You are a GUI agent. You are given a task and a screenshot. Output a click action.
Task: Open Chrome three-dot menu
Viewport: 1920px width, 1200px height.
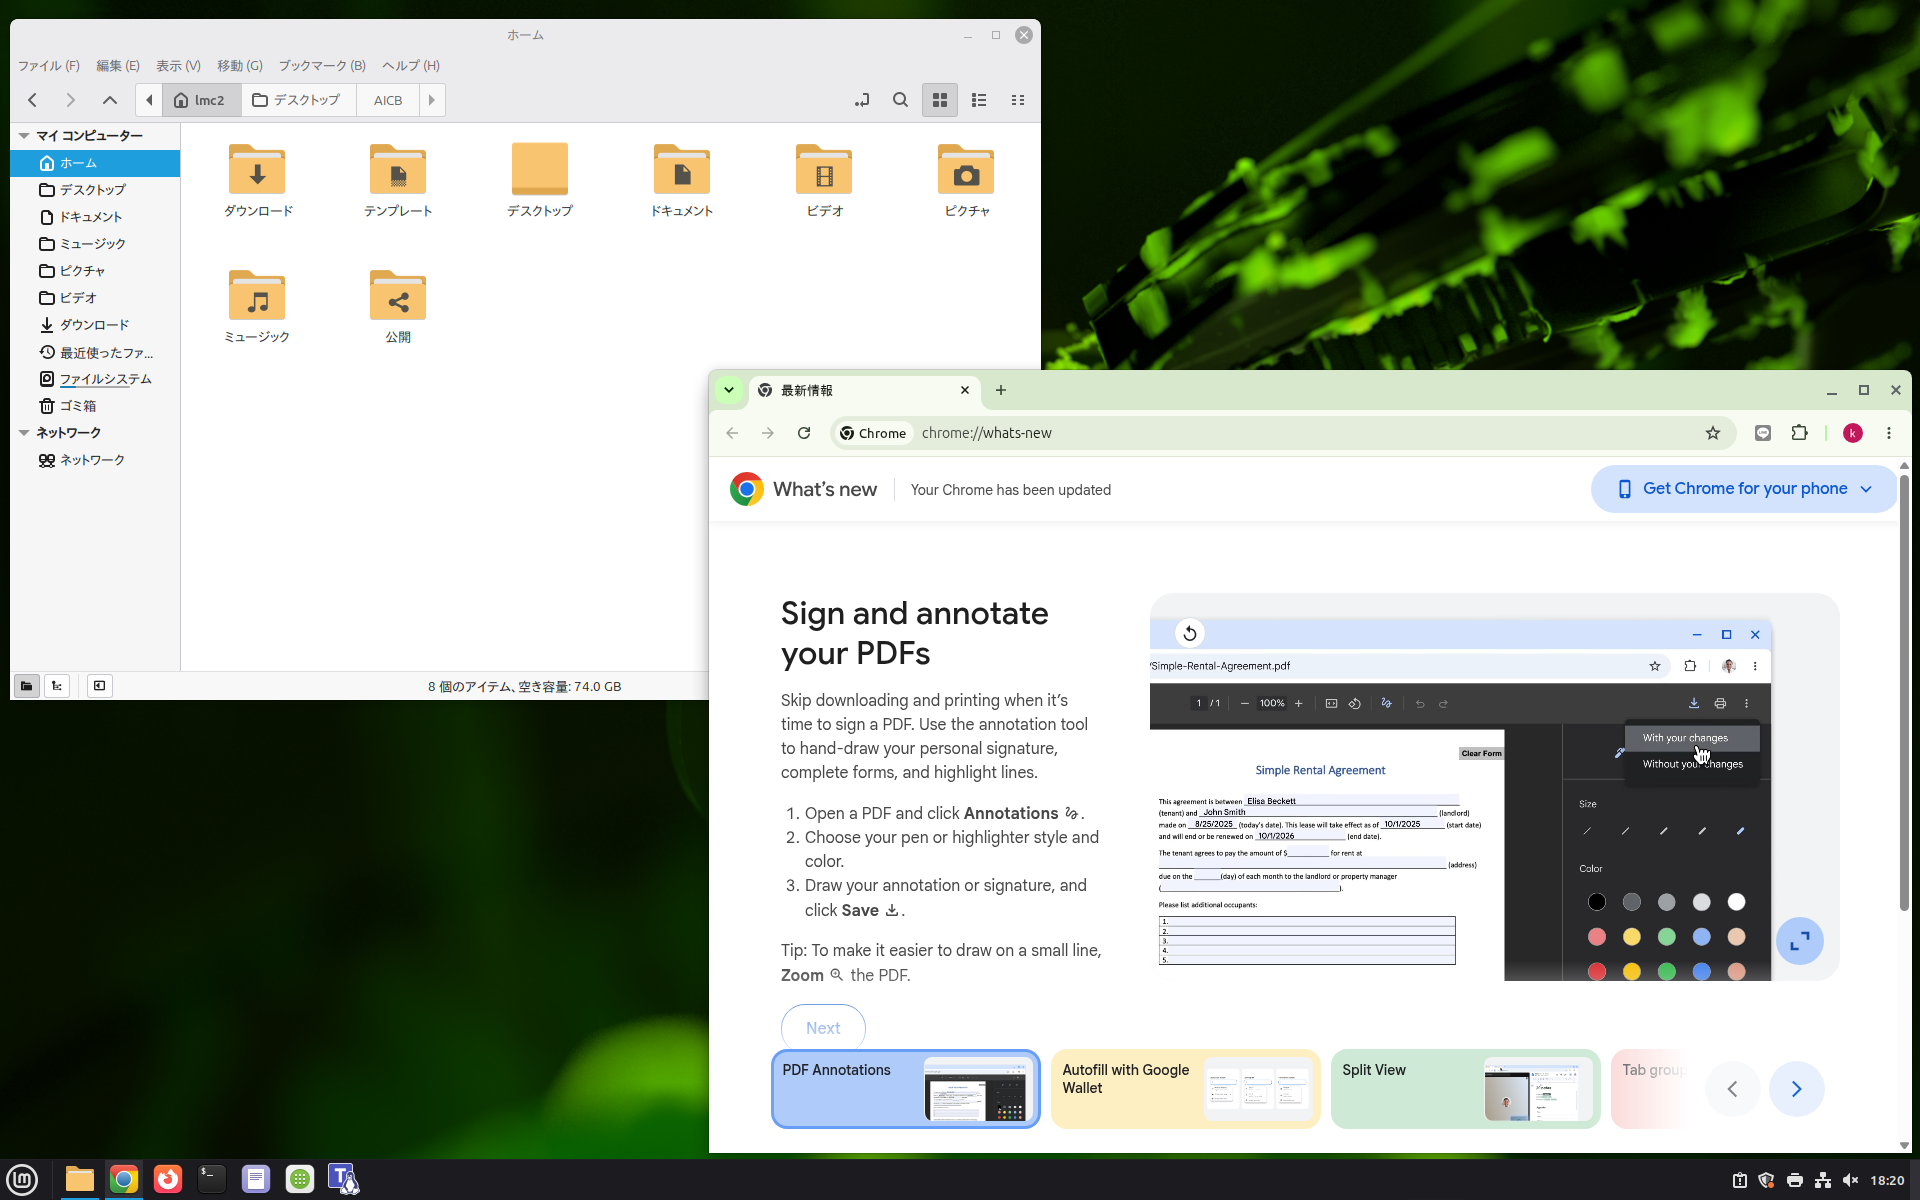point(1889,433)
